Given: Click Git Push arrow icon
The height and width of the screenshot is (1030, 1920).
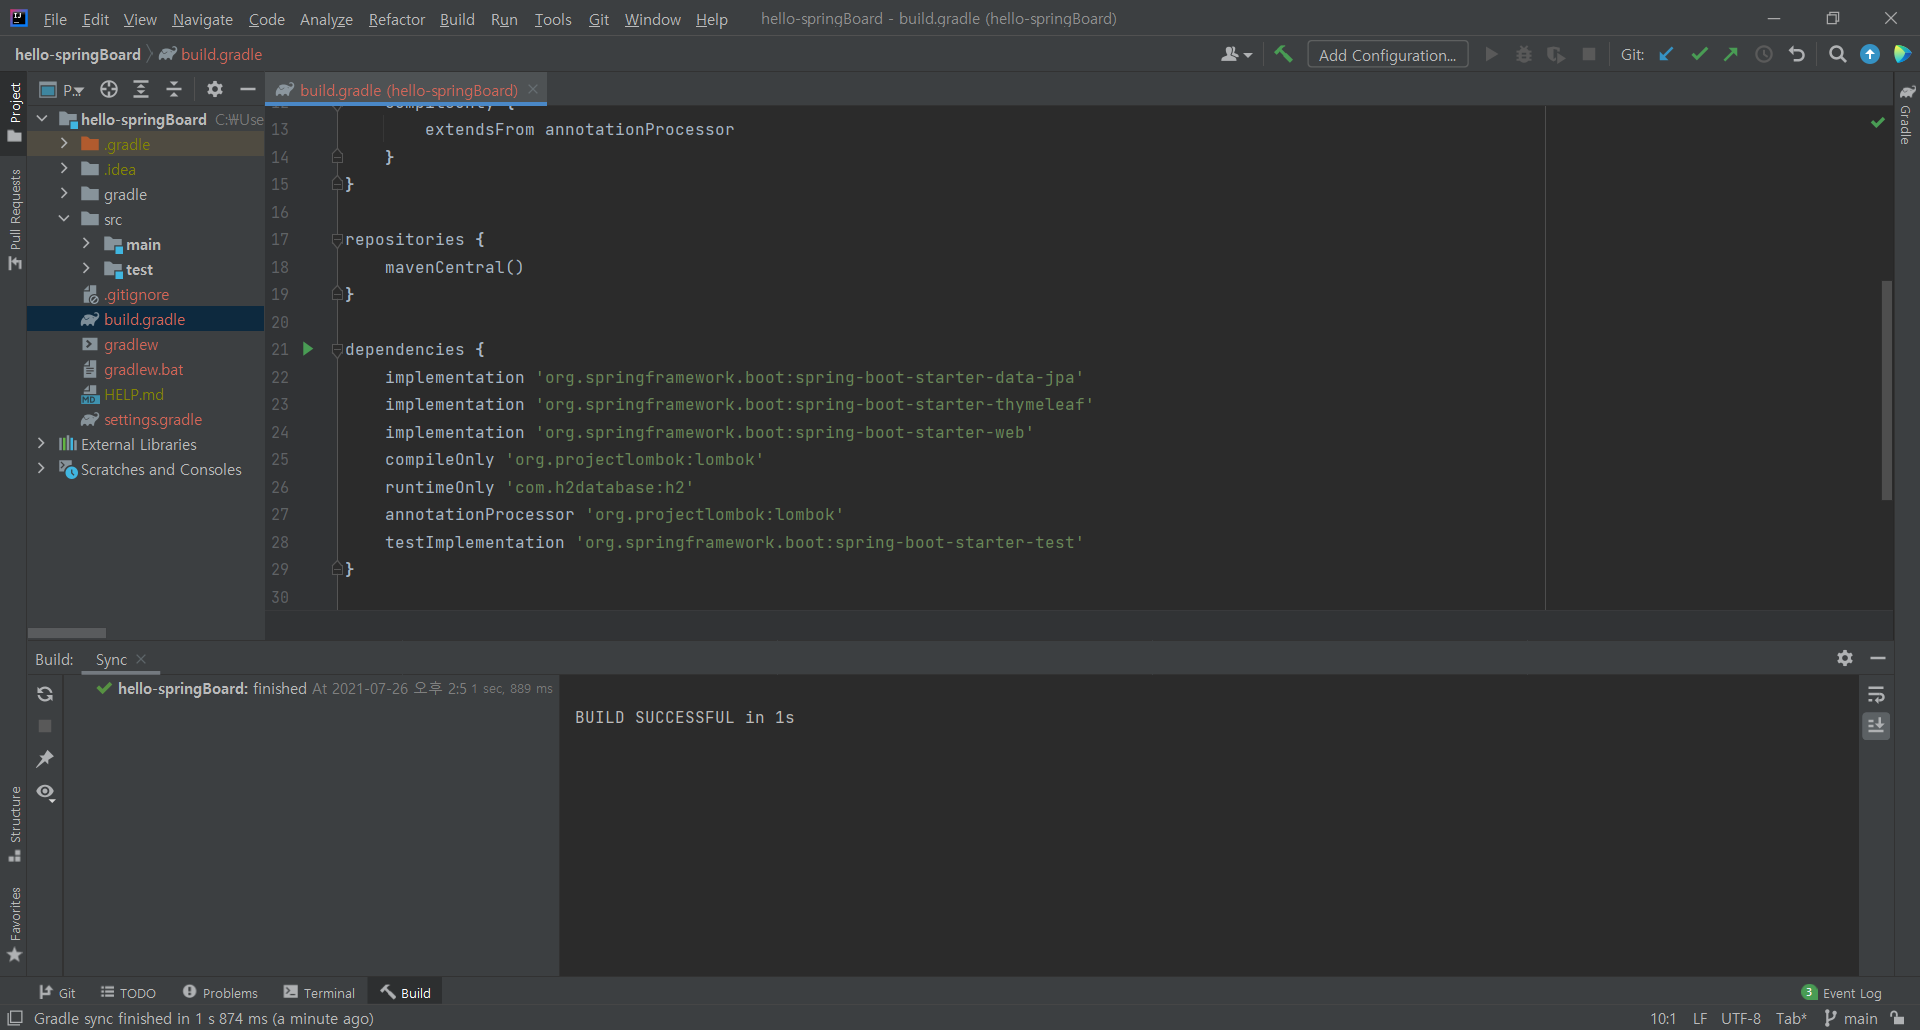Looking at the screenshot, I should tap(1731, 54).
